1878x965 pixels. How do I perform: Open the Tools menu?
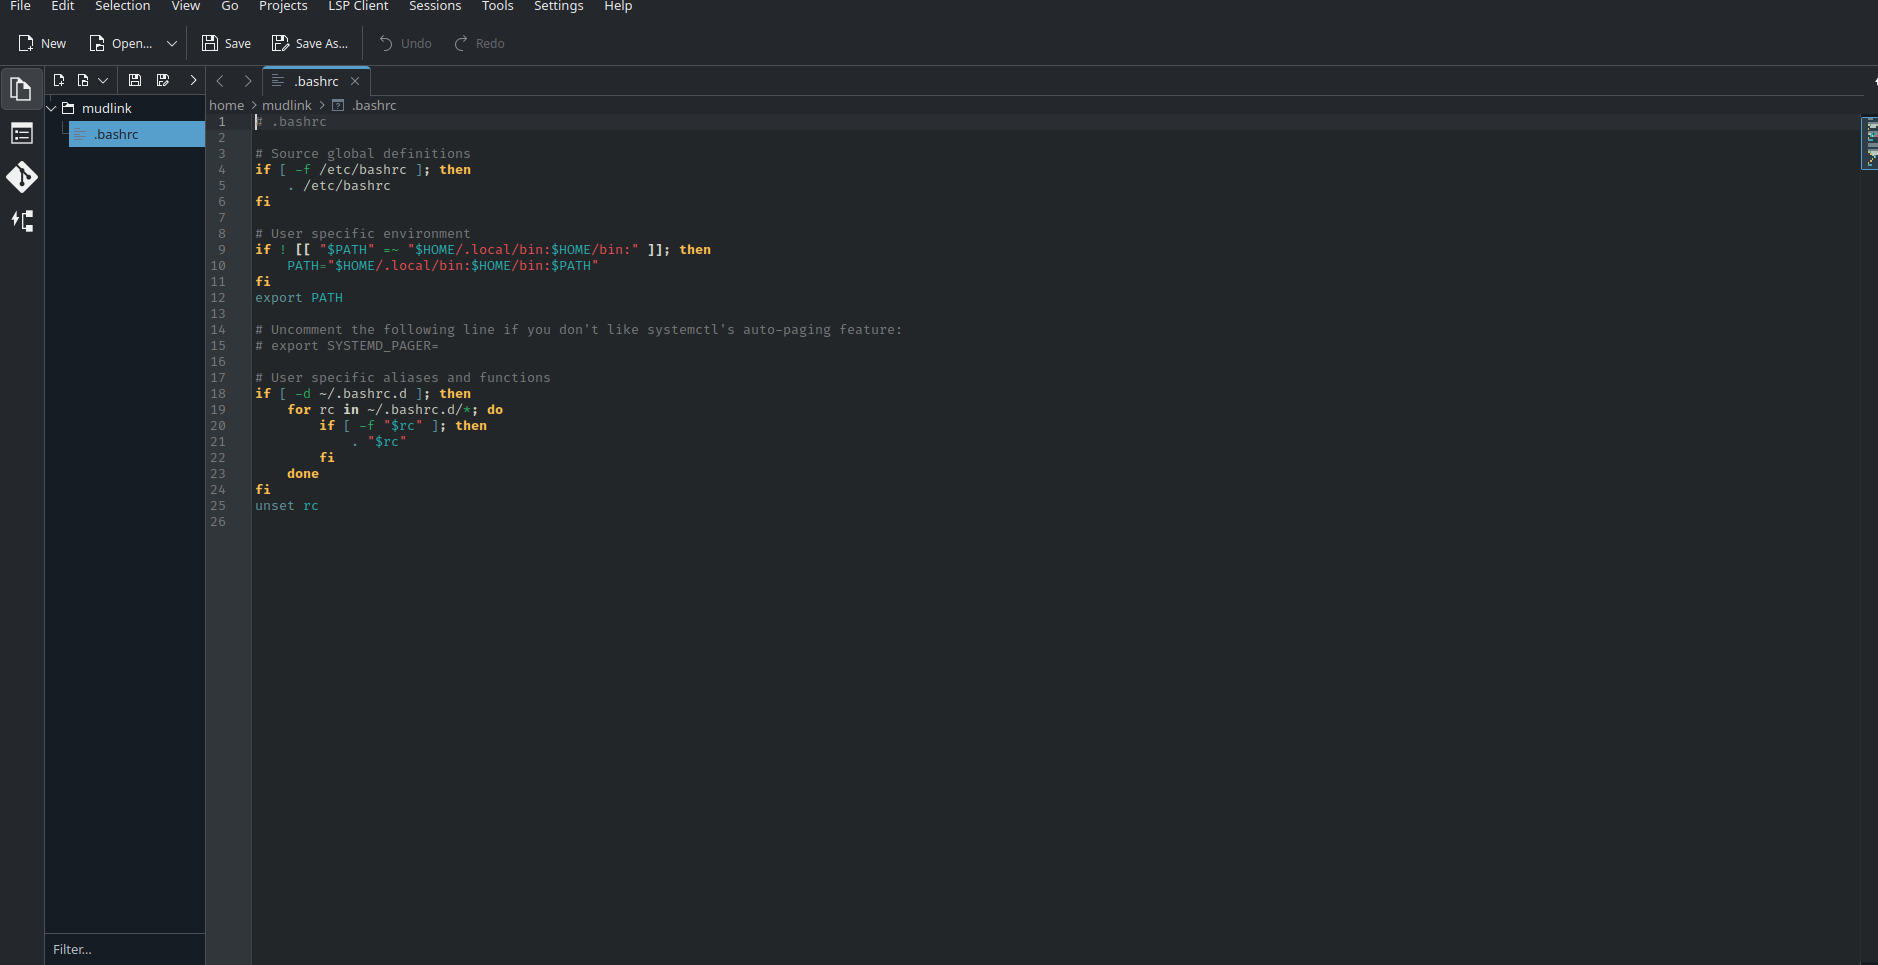point(498,6)
